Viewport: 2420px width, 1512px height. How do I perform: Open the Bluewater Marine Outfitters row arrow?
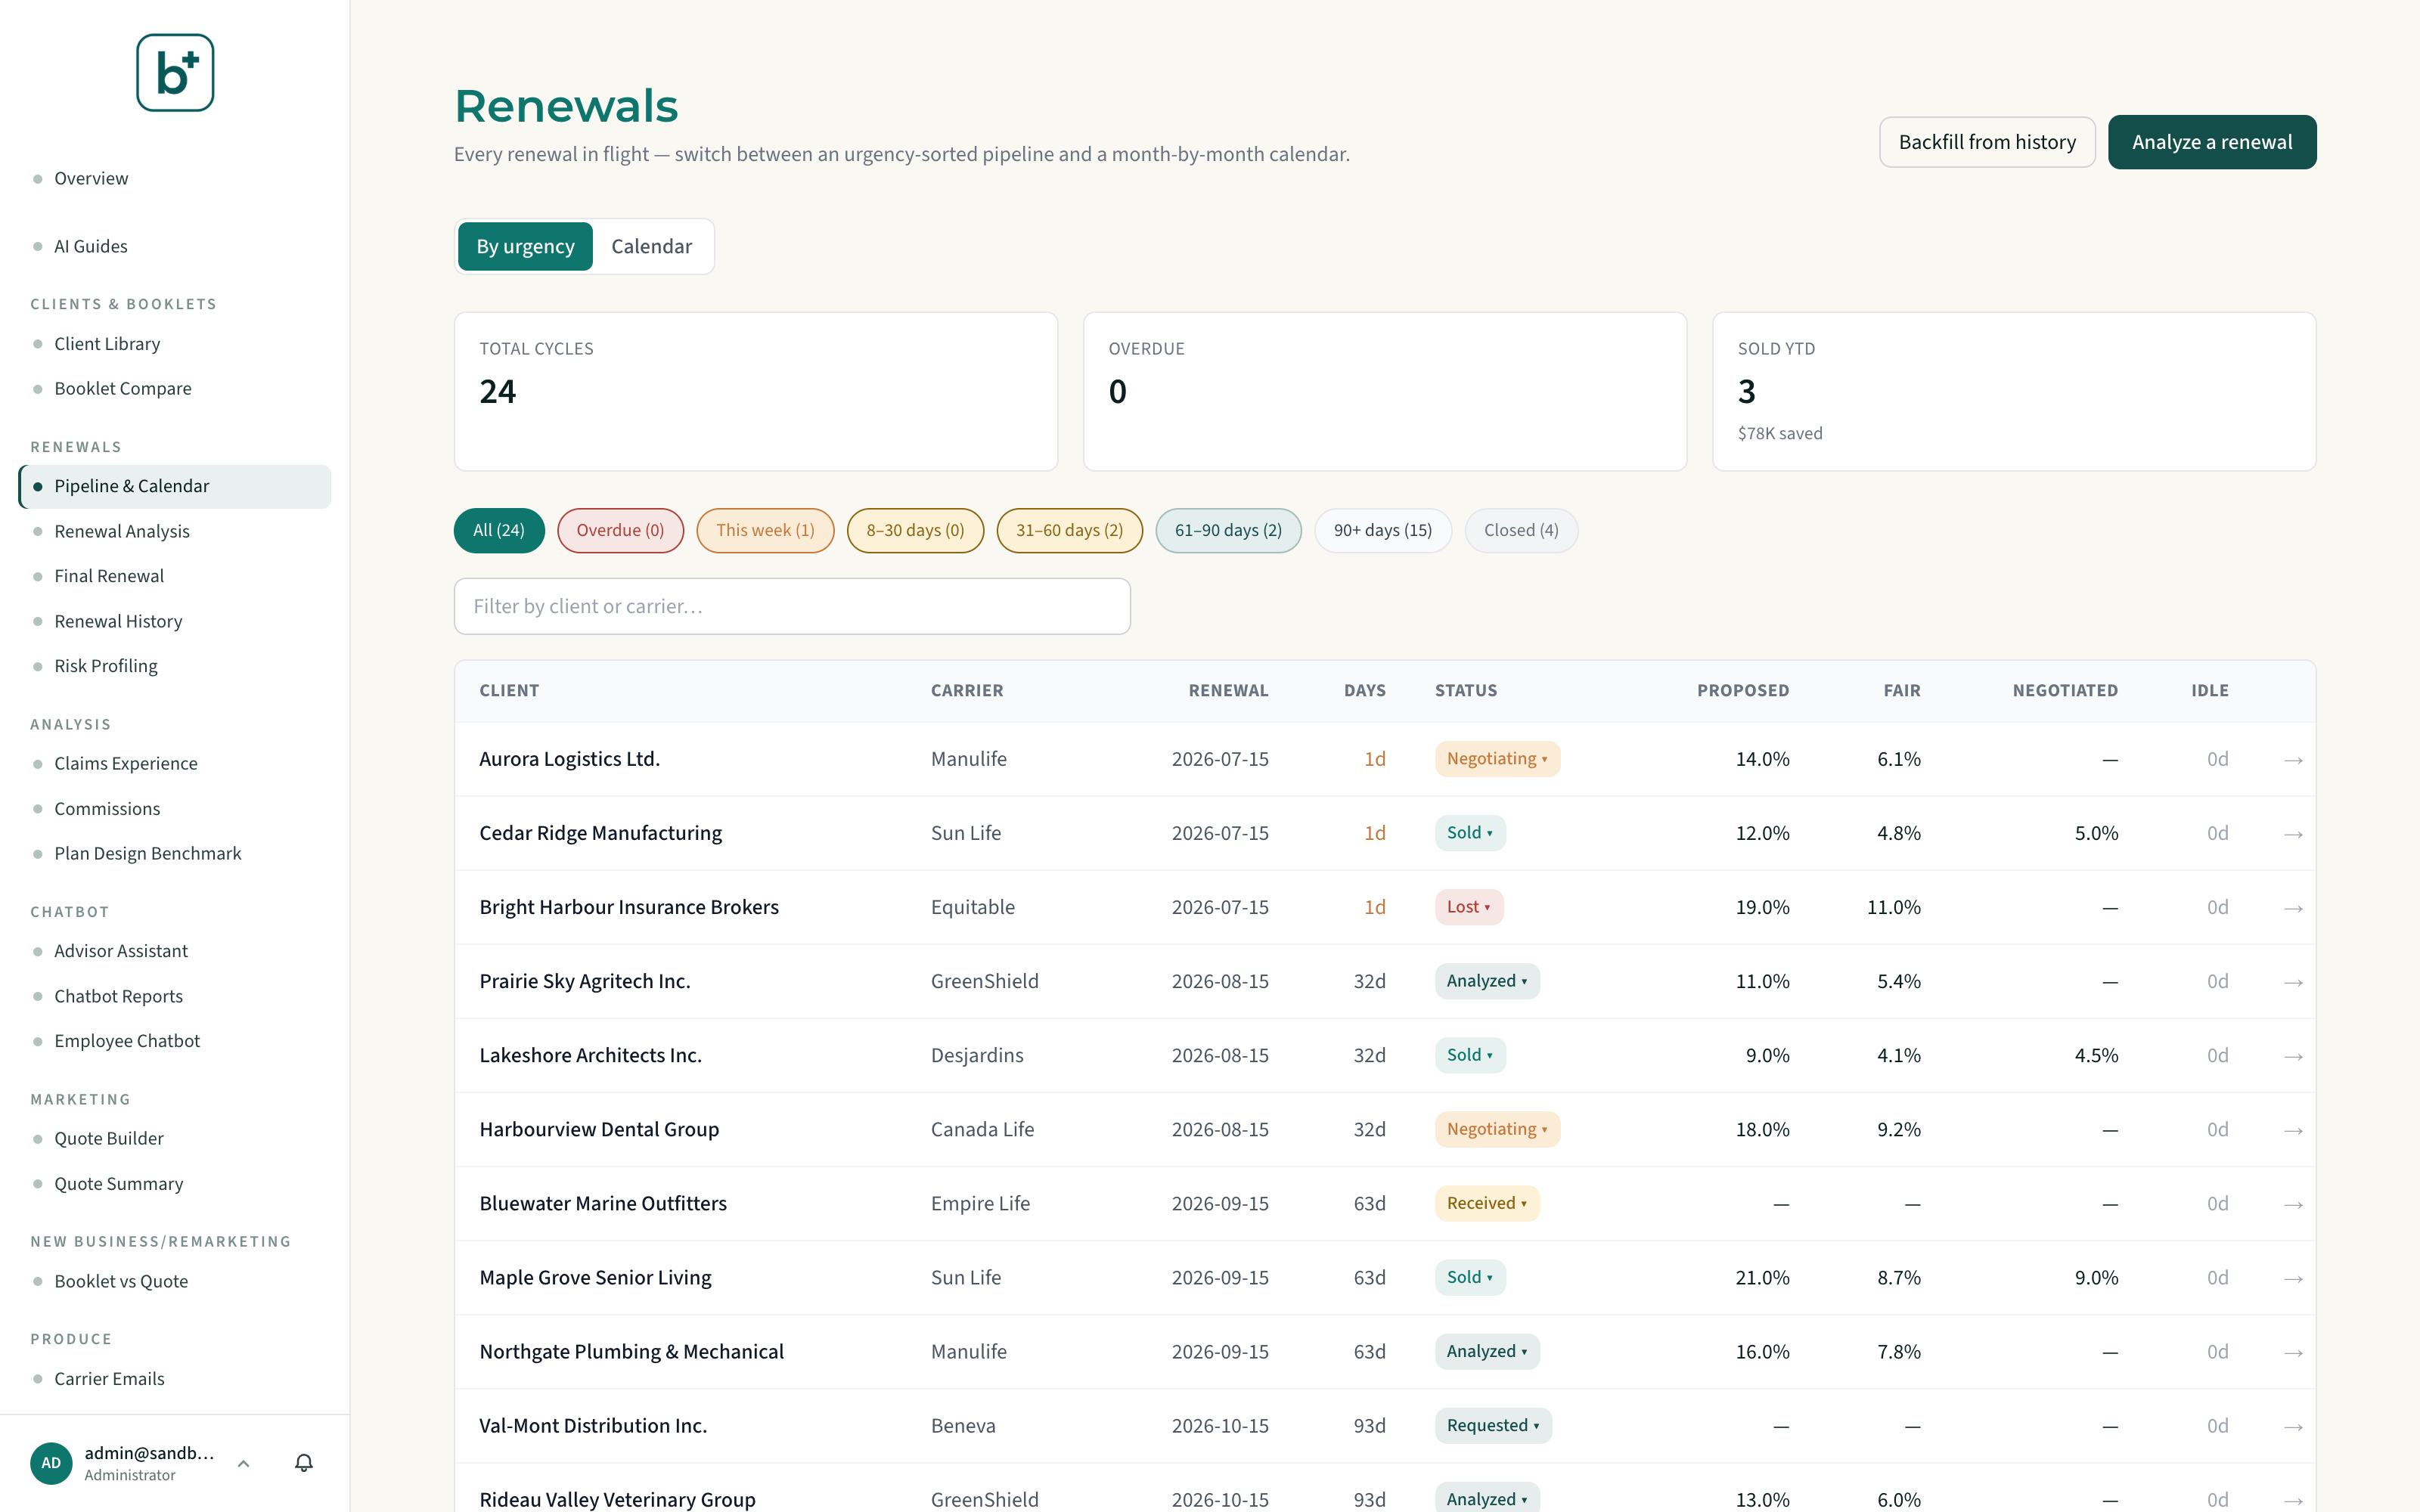tap(2293, 1204)
